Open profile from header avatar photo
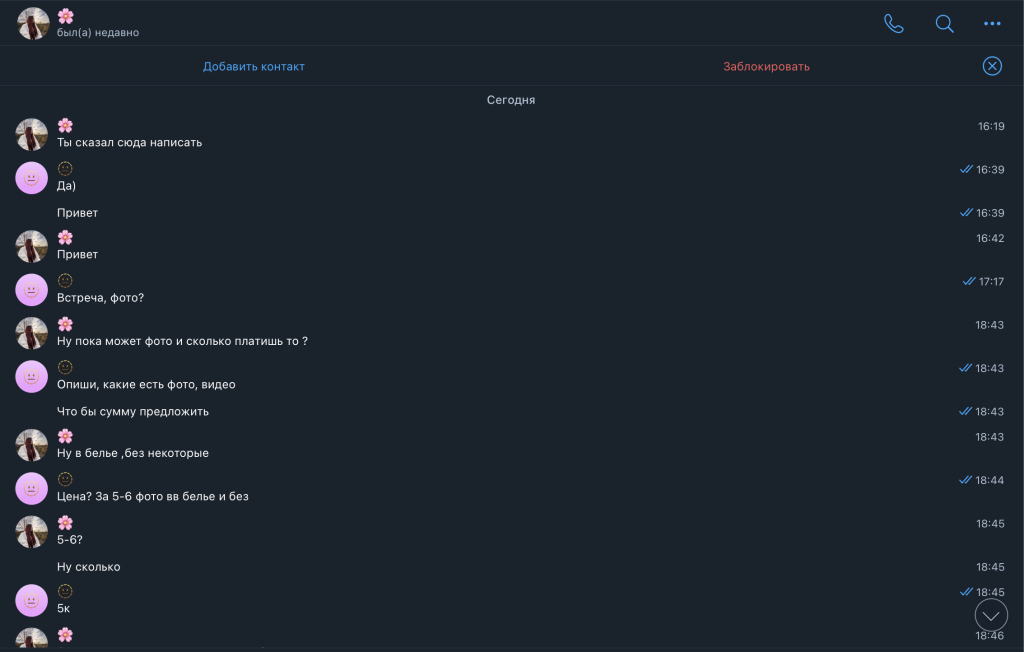Screen dimensions: 1024x652 point(33,23)
